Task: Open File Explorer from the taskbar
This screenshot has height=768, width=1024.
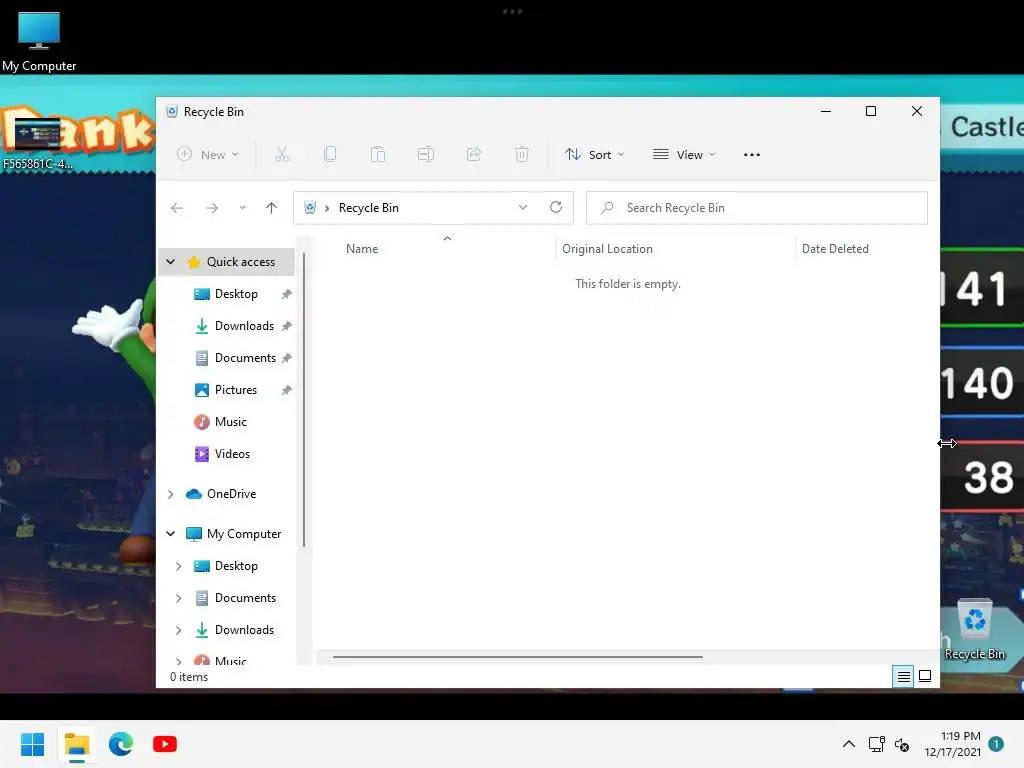Action: 77,744
